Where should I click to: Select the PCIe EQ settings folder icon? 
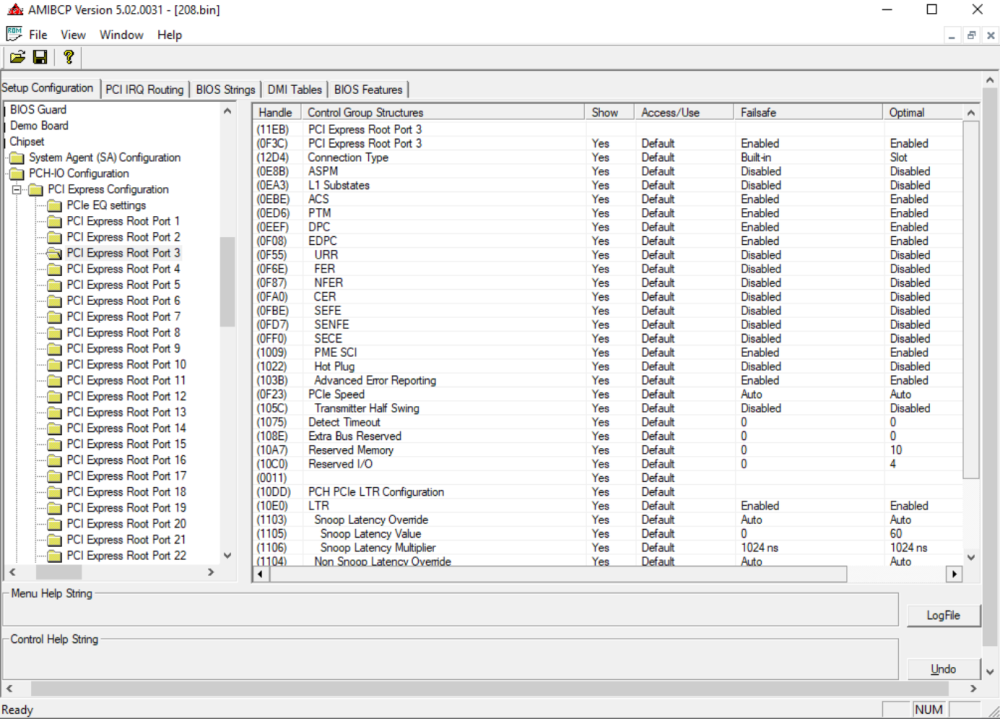coord(55,205)
